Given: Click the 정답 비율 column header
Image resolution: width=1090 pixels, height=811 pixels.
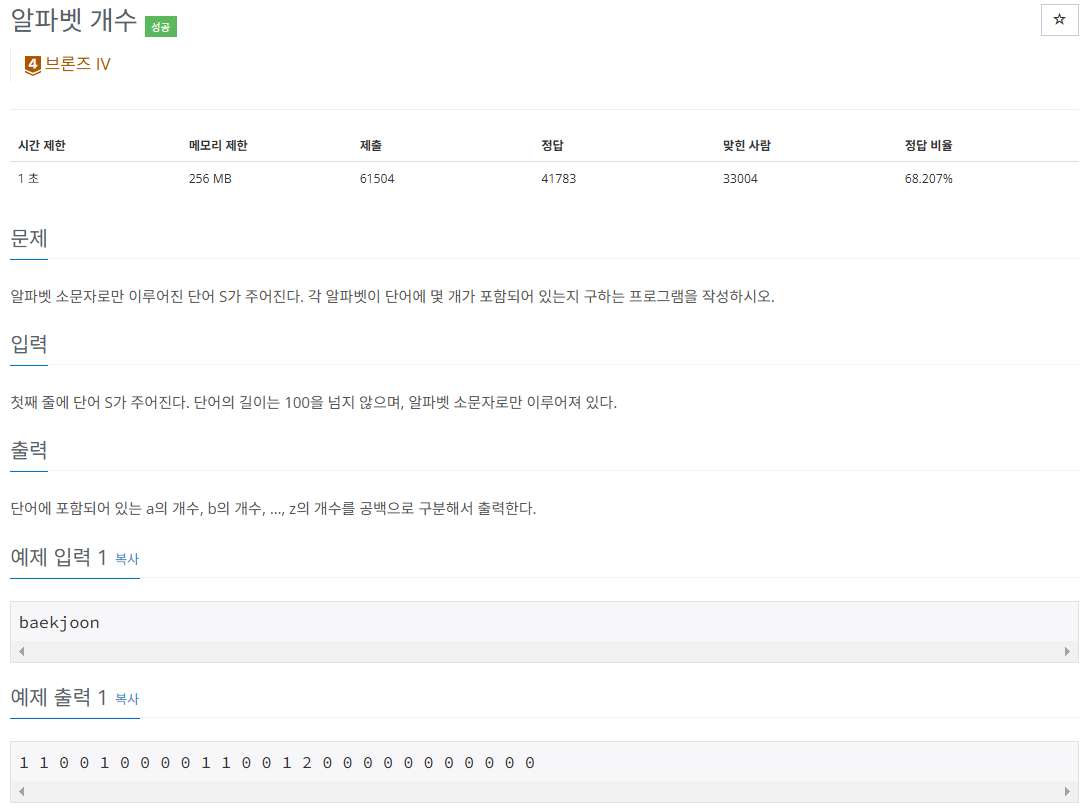Looking at the screenshot, I should tap(928, 145).
